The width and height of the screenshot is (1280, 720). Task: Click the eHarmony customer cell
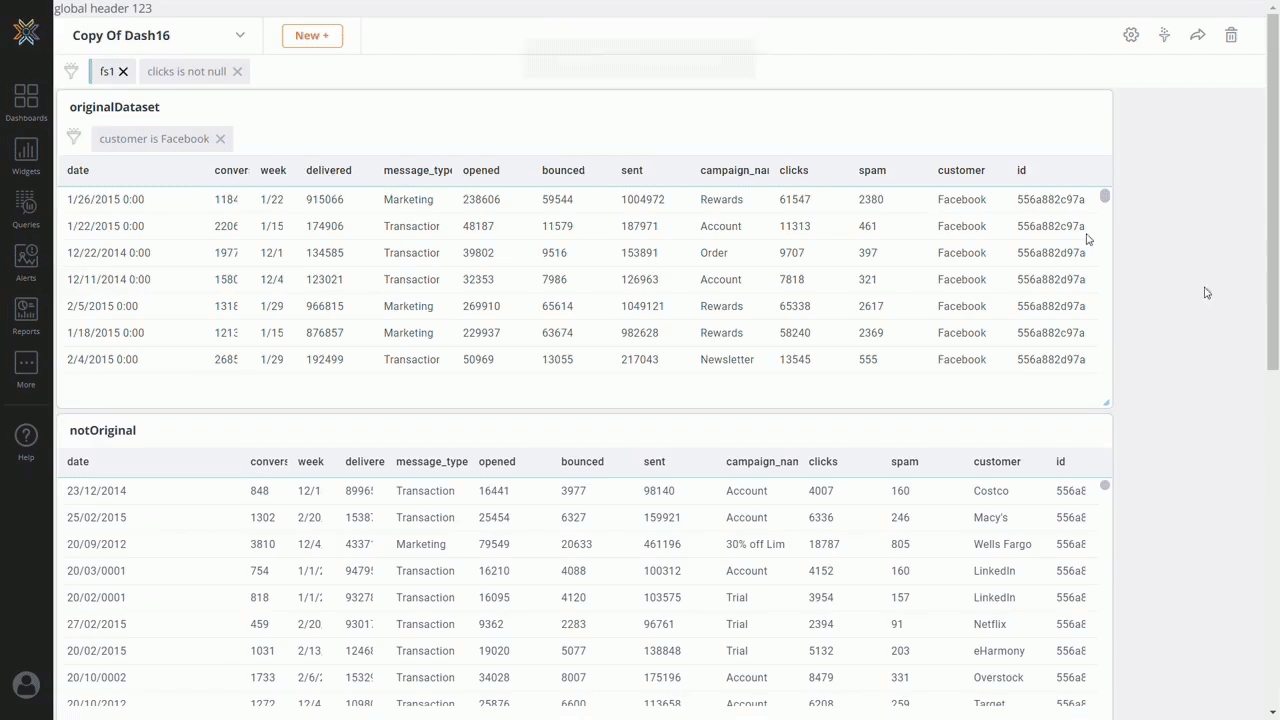[999, 651]
